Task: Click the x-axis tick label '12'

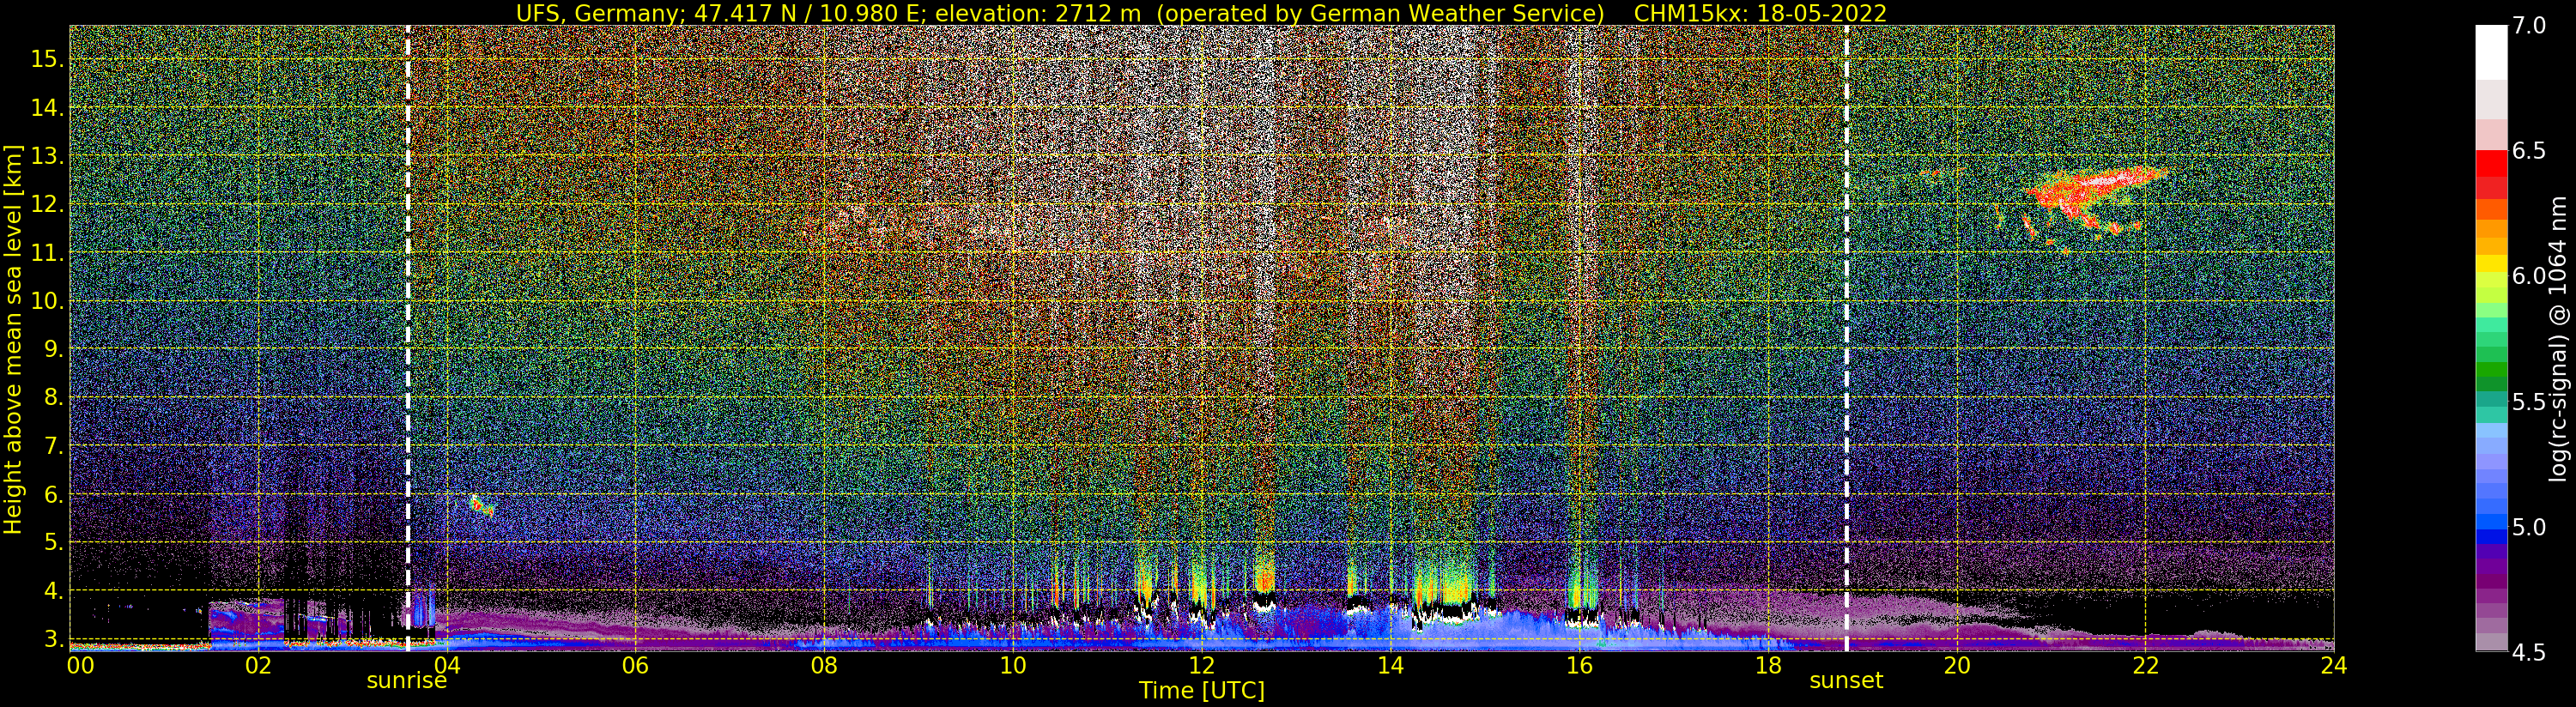Action: point(1201,666)
